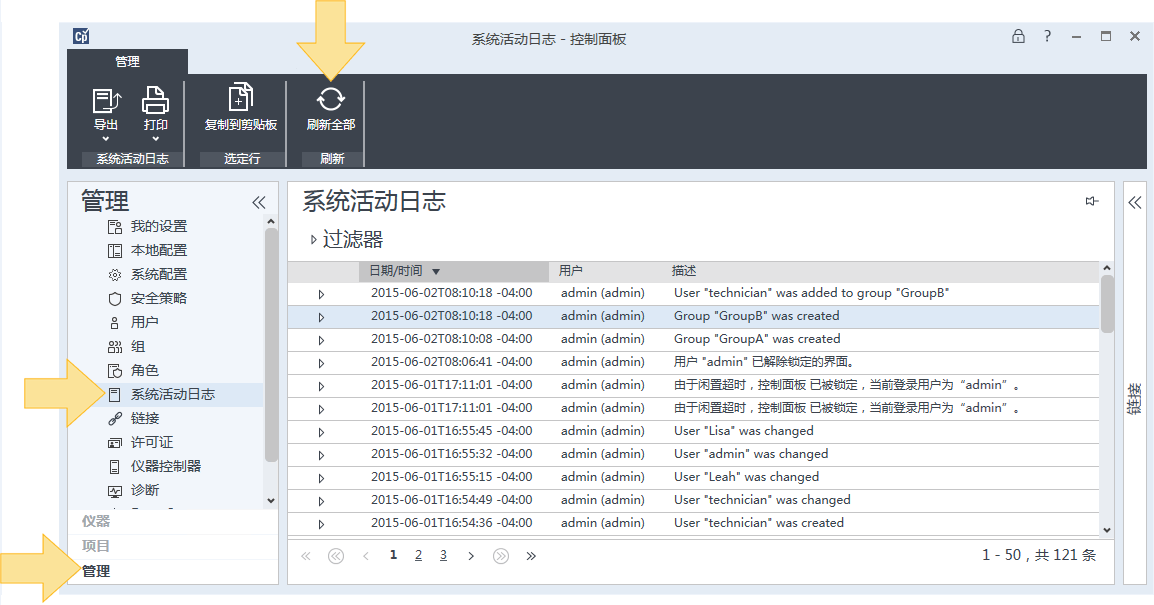The width and height of the screenshot is (1154, 605).
Task: Click the sidebar vertical scrollbar thumb
Action: pyautogui.click(x=271, y=345)
